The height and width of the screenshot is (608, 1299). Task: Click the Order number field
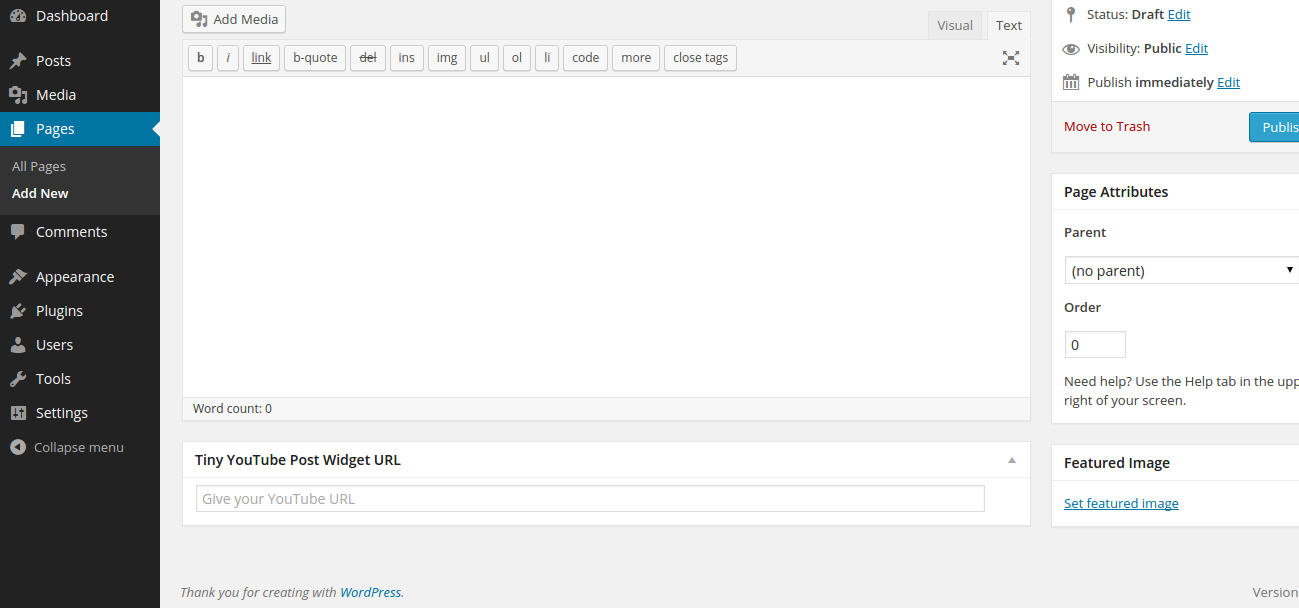[1095, 345]
